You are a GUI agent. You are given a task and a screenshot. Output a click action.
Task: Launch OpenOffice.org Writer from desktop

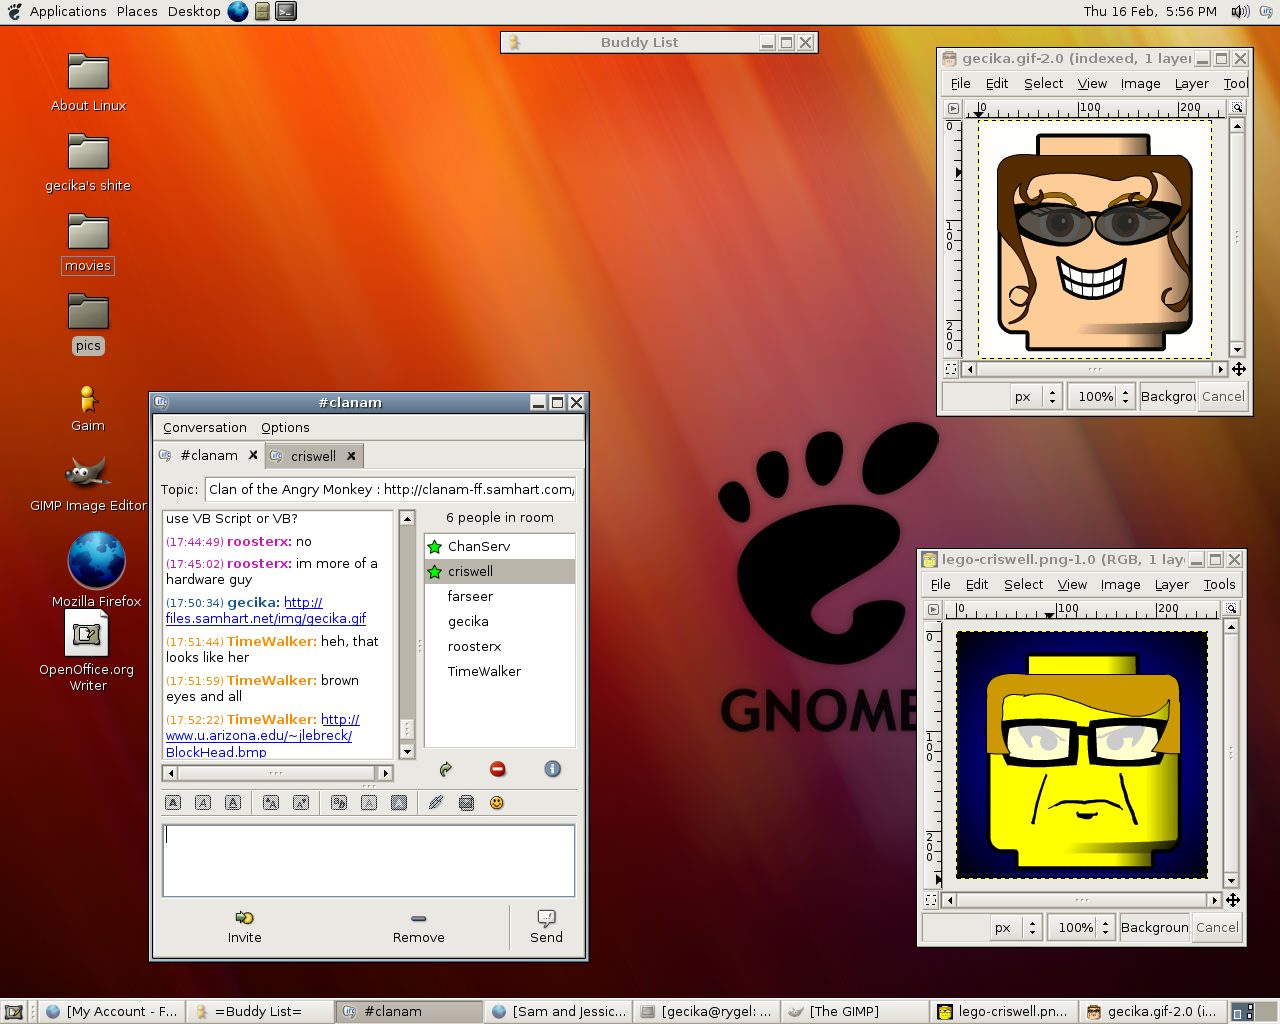pyautogui.click(x=88, y=650)
